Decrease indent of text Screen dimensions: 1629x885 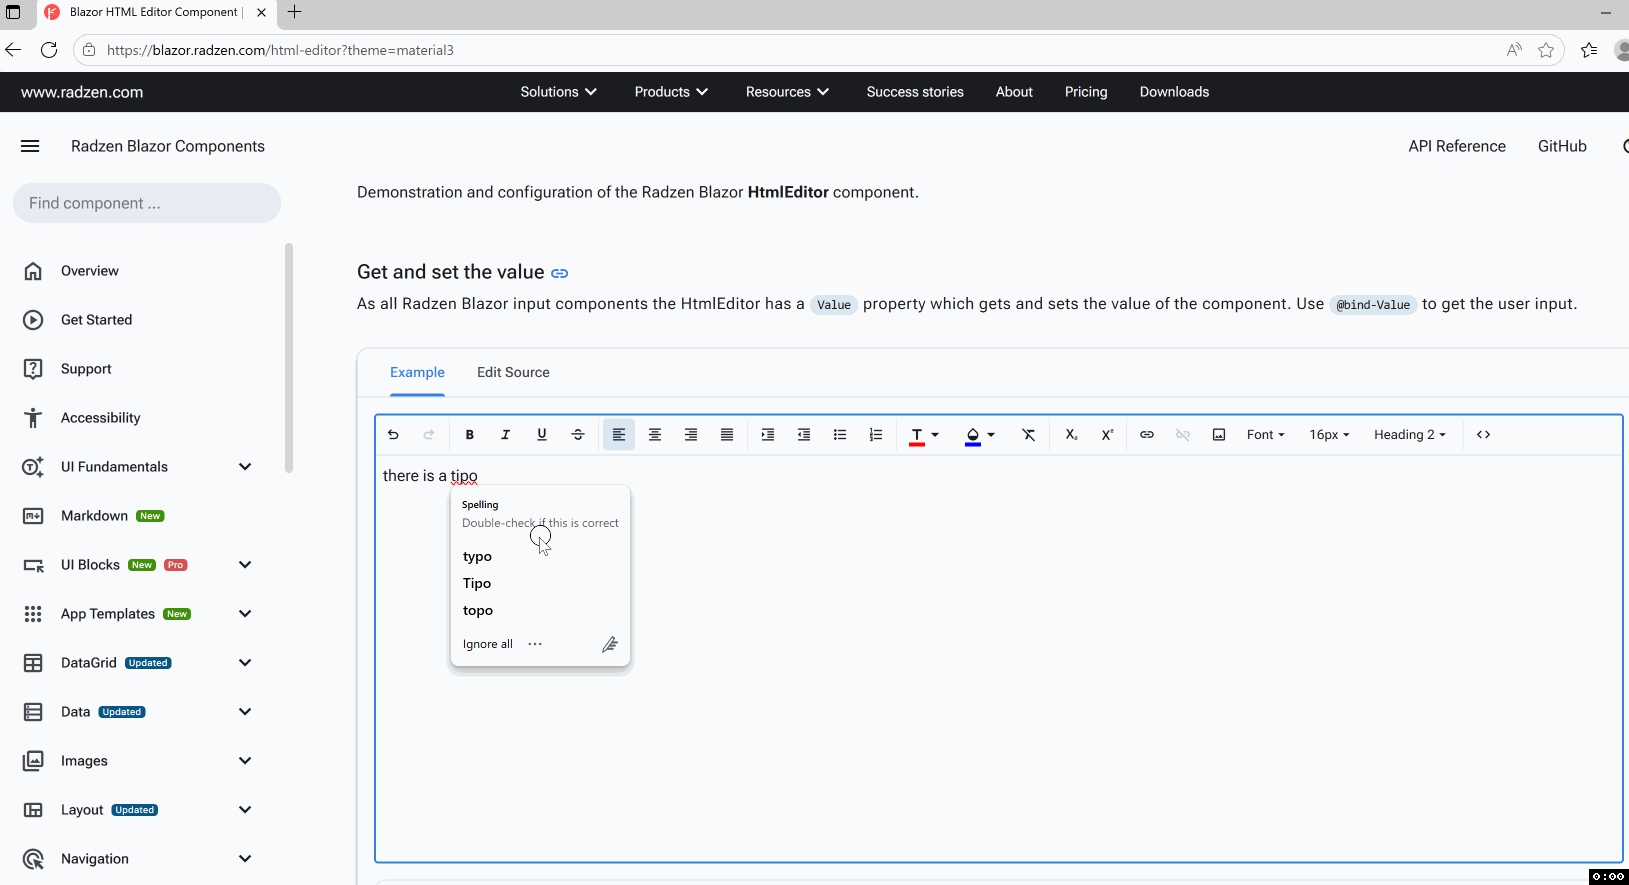[804, 435]
